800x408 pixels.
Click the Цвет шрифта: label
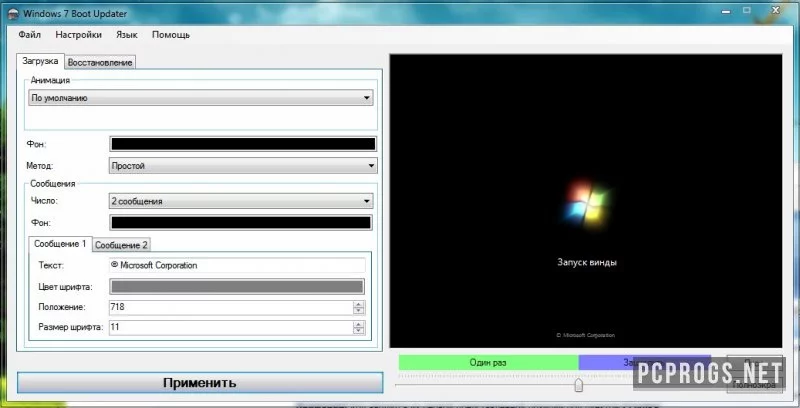coord(65,287)
